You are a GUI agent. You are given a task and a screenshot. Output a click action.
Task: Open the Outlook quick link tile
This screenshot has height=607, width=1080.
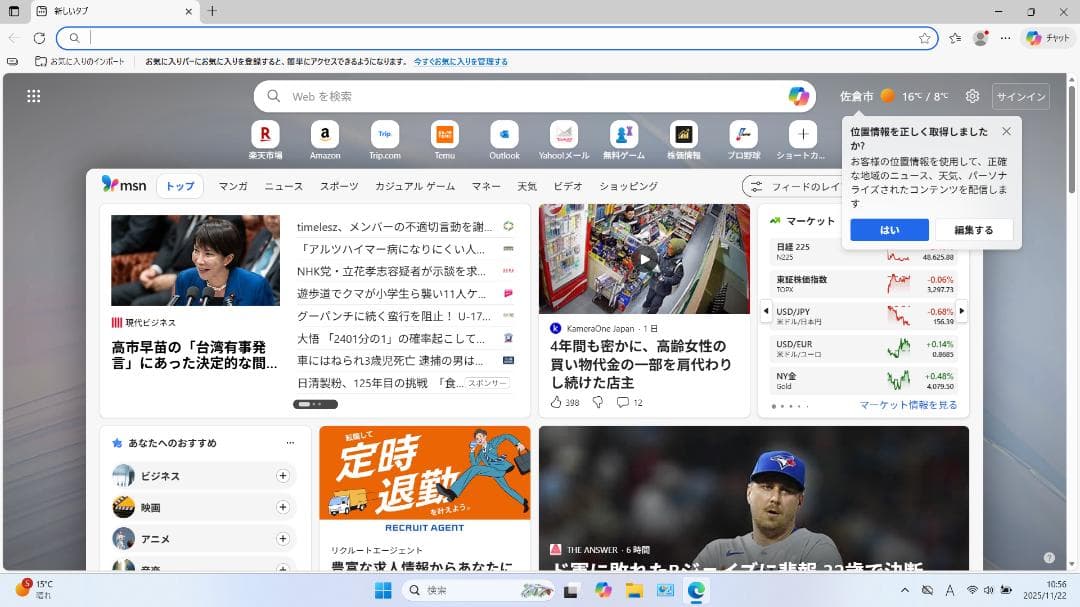[x=504, y=135]
